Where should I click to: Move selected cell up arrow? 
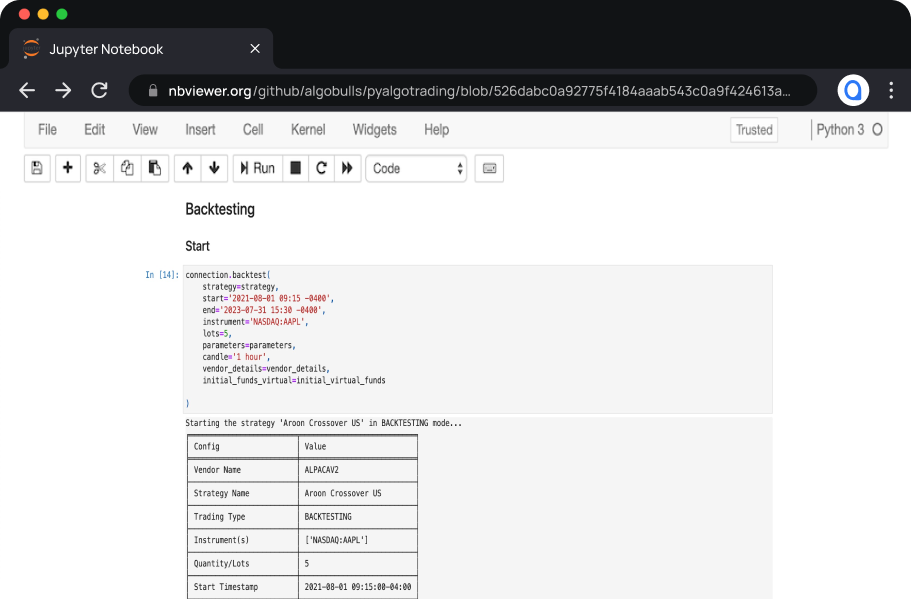(x=188, y=168)
